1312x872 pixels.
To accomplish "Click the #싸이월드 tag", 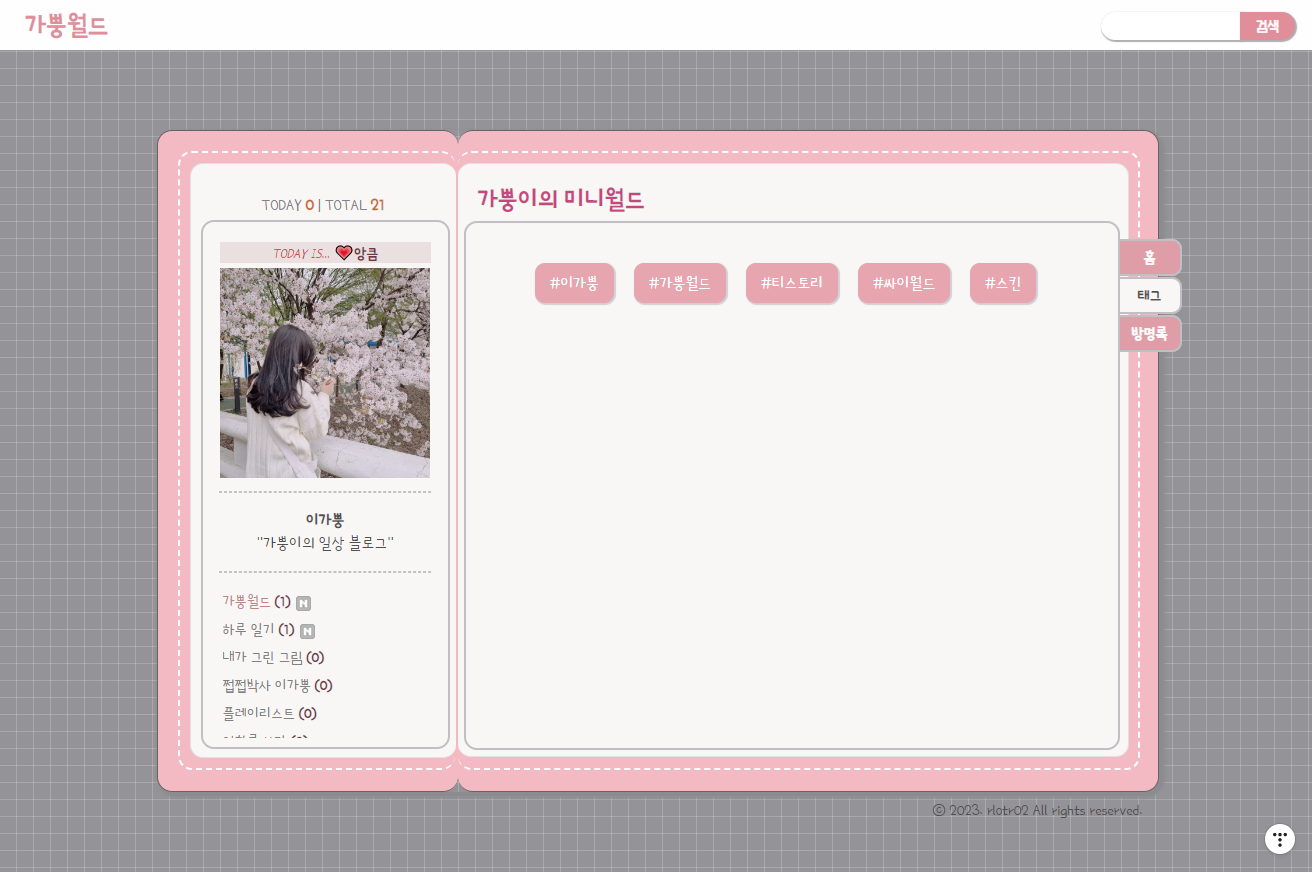I will coord(904,283).
